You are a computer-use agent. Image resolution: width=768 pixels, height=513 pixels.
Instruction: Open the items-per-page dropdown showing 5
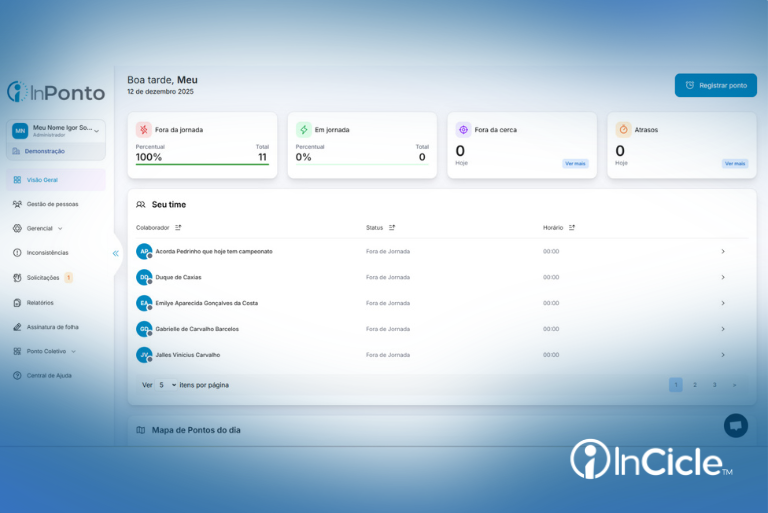(x=167, y=385)
